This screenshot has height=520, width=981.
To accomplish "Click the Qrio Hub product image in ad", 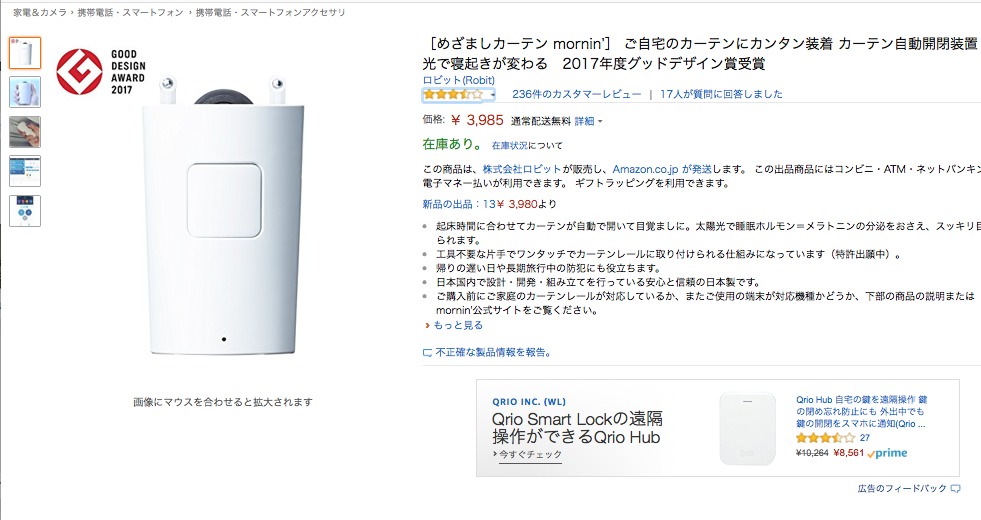I will coord(748,427).
